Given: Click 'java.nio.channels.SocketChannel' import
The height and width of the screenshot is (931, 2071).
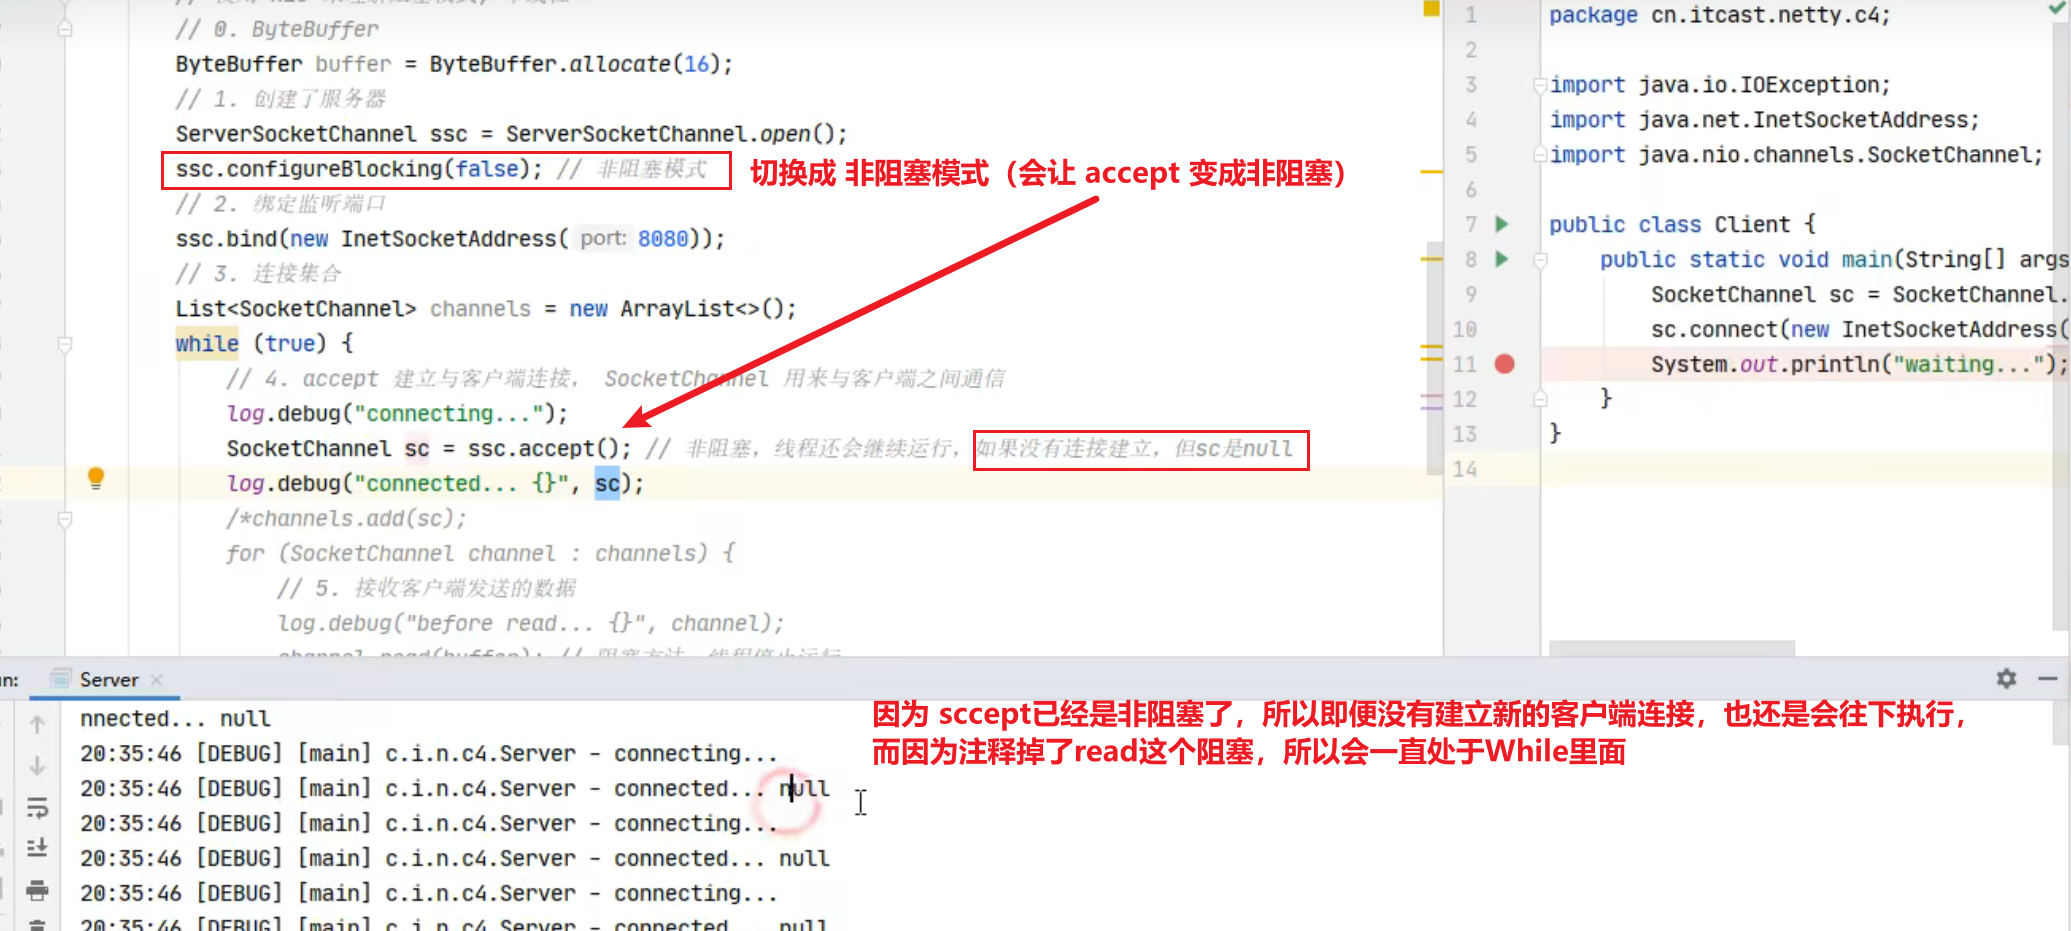Looking at the screenshot, I should coord(1835,155).
